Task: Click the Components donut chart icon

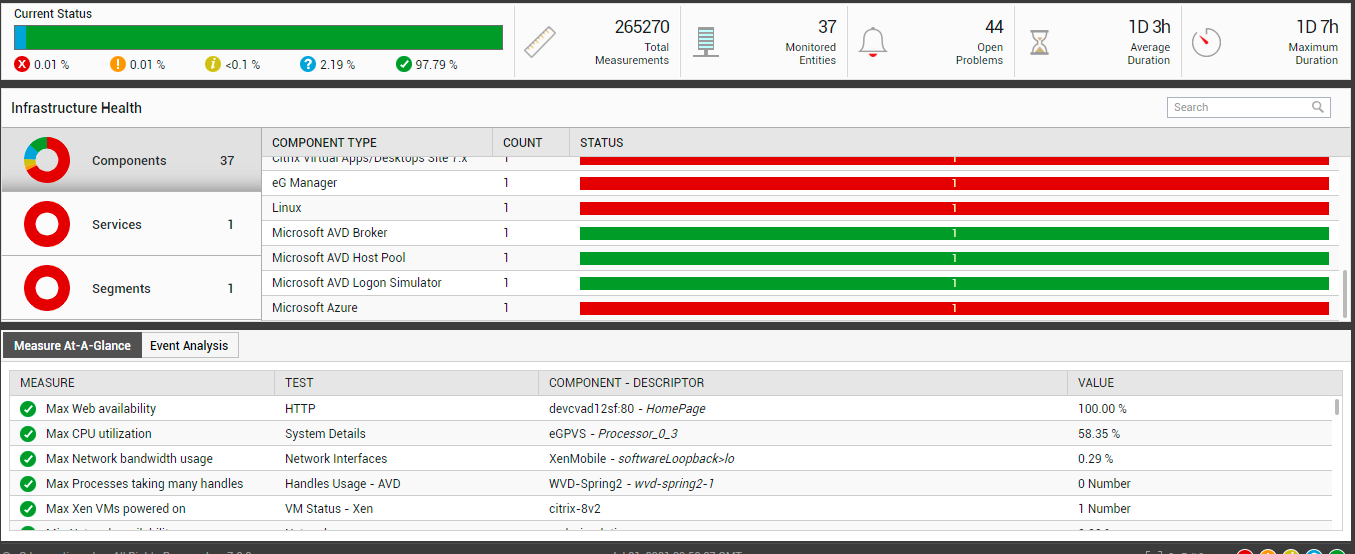Action: [x=47, y=160]
